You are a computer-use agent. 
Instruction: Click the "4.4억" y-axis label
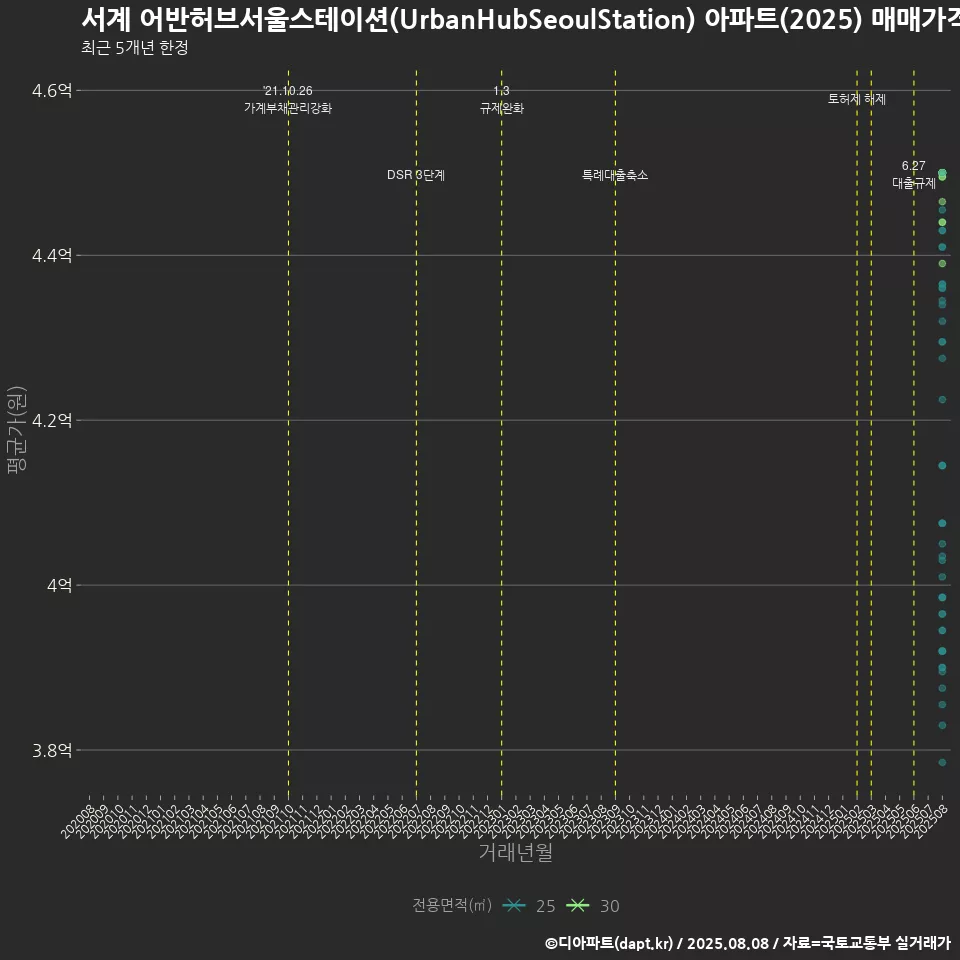click(52, 255)
